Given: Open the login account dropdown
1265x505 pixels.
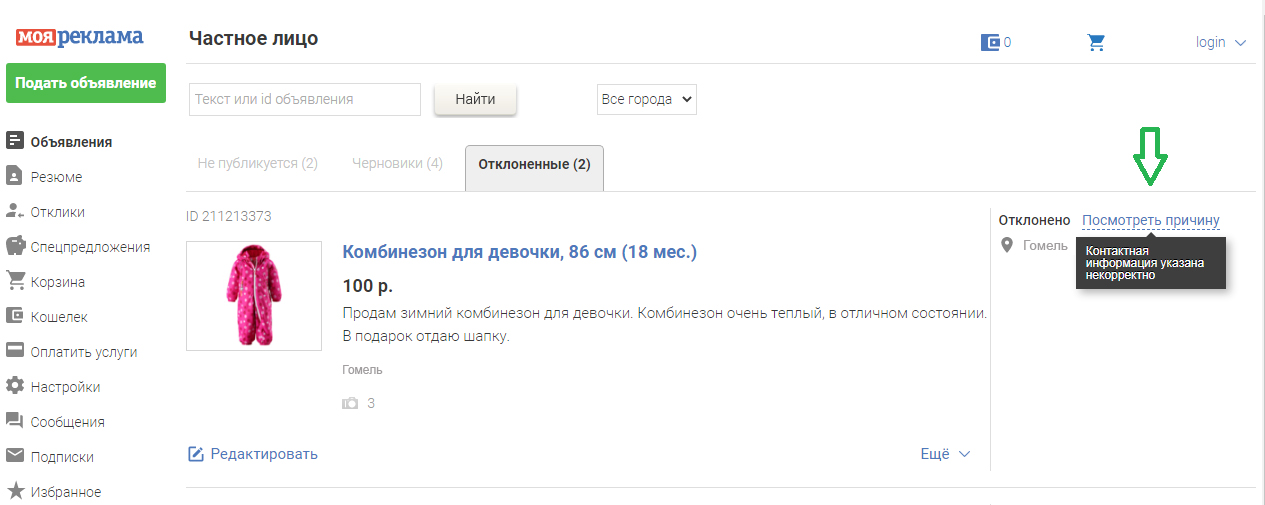Looking at the screenshot, I should point(1220,42).
